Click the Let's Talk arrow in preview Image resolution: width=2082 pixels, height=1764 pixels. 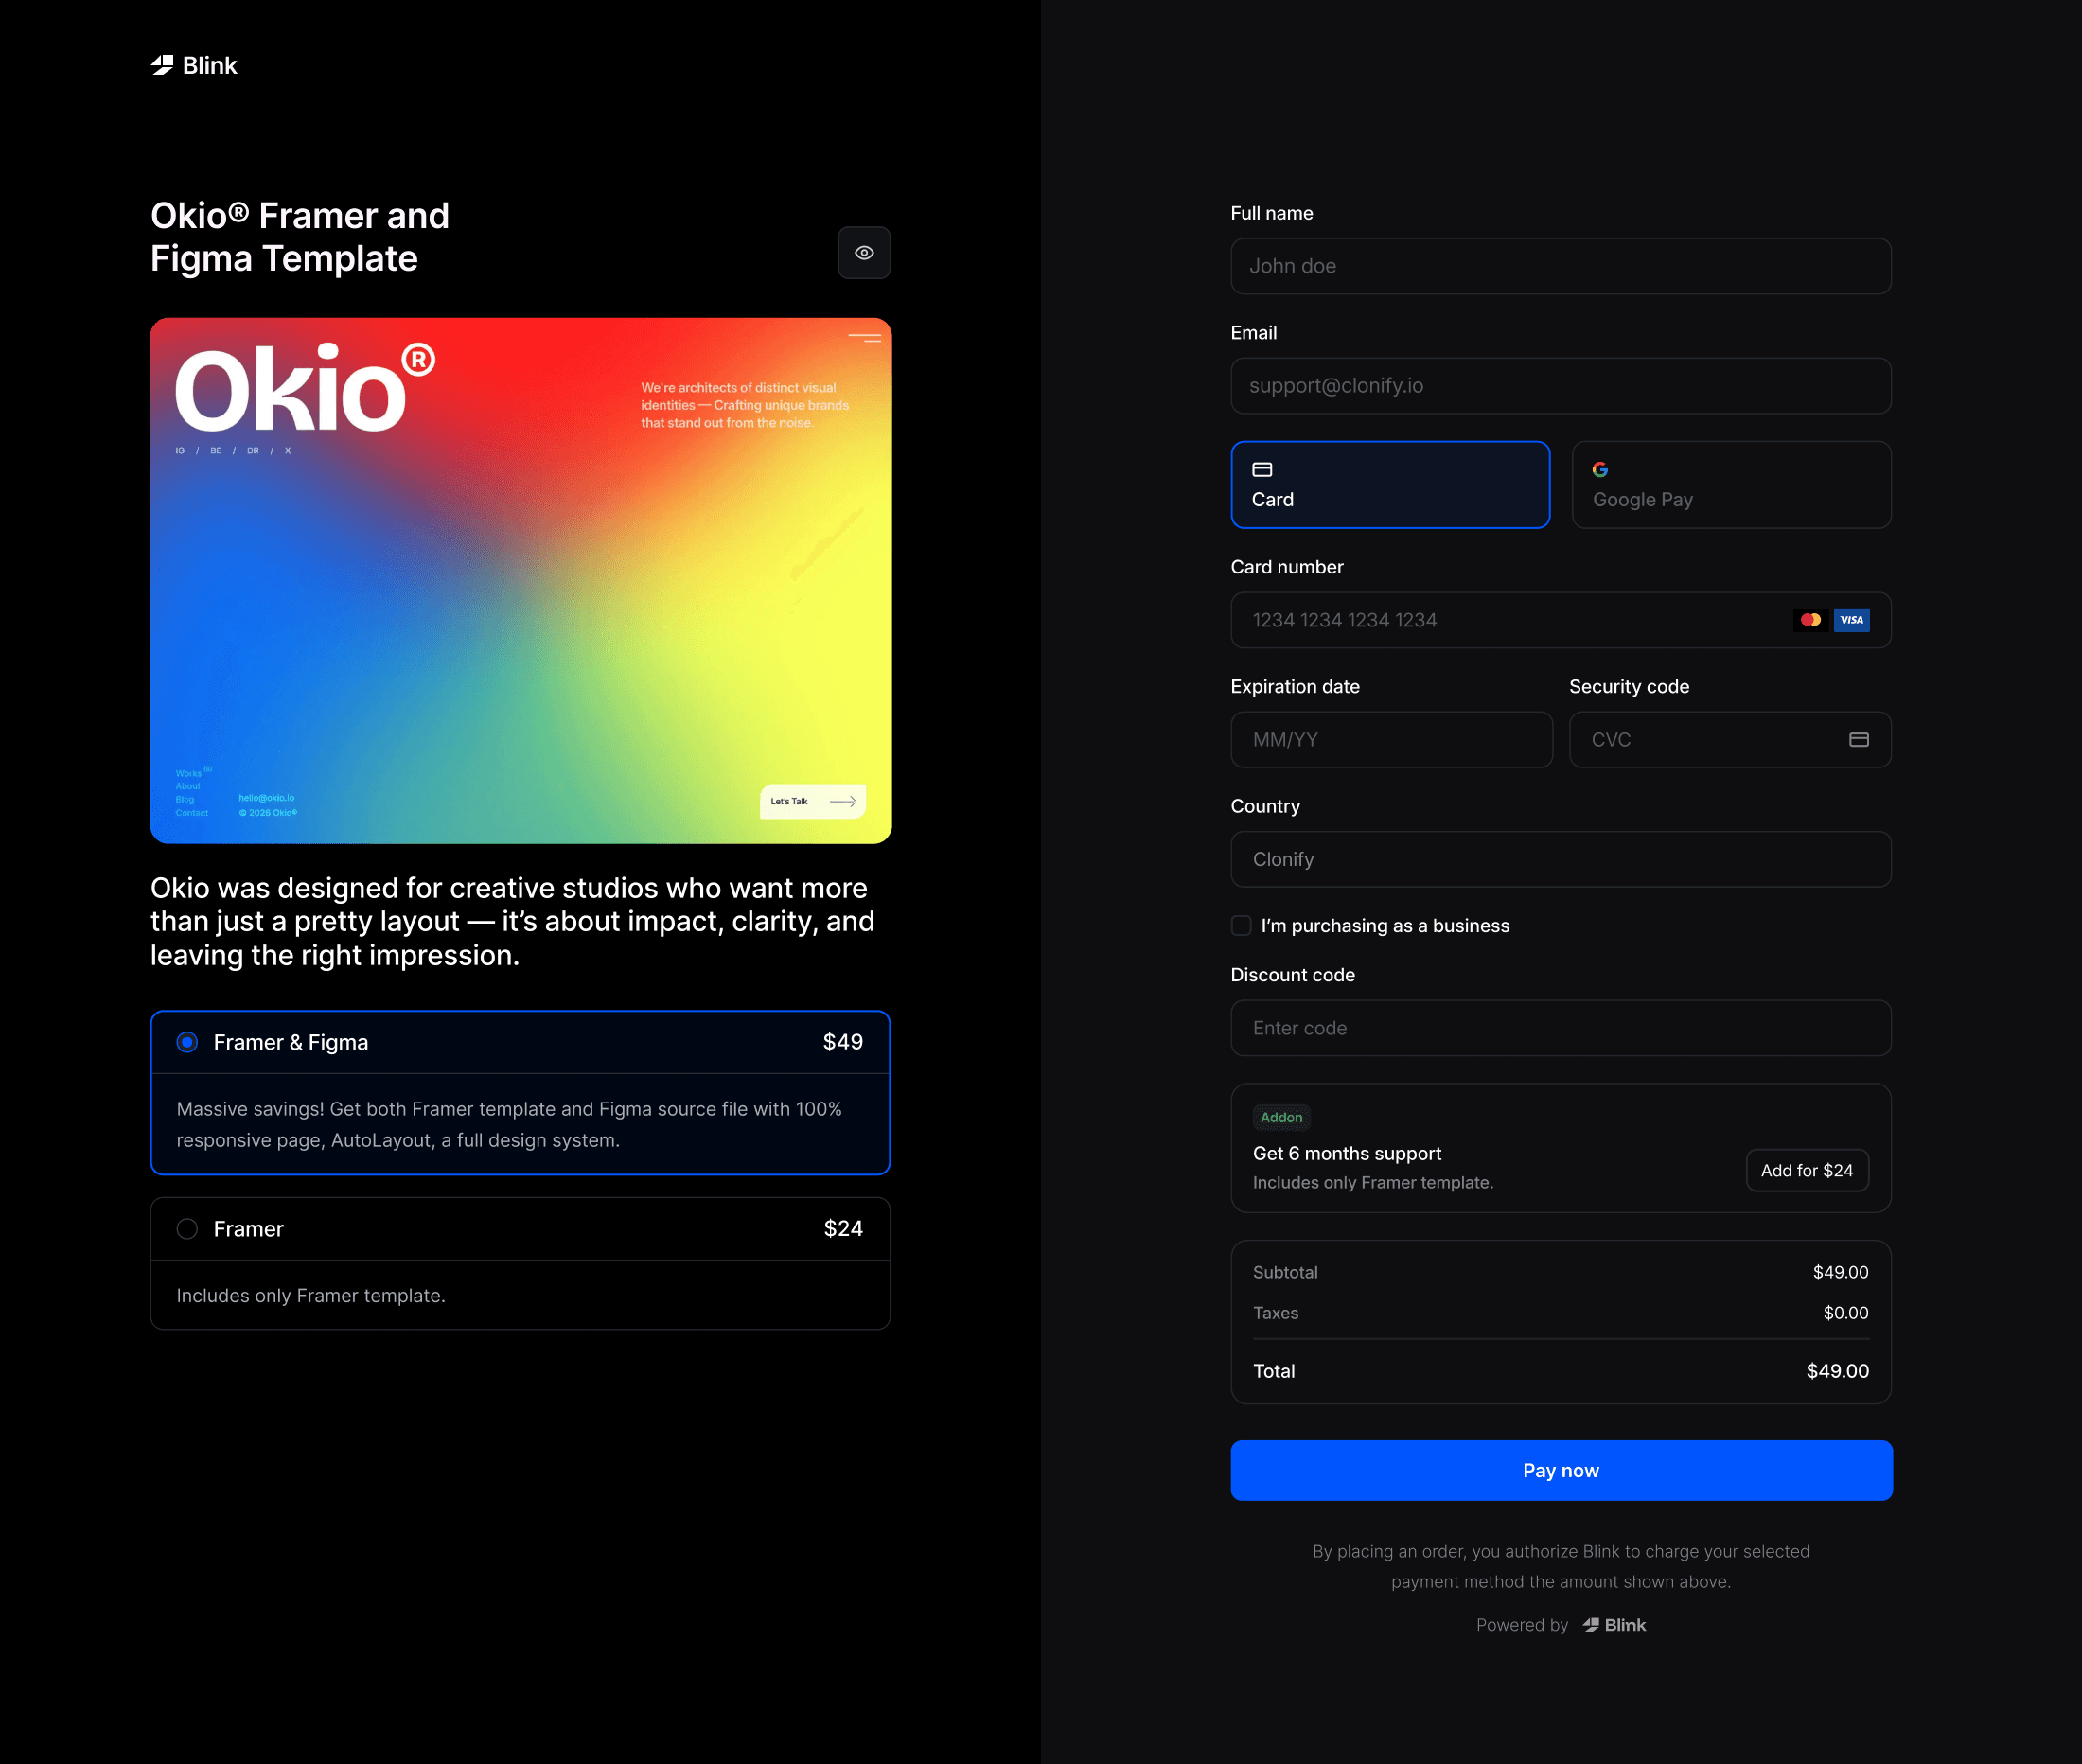click(x=842, y=802)
